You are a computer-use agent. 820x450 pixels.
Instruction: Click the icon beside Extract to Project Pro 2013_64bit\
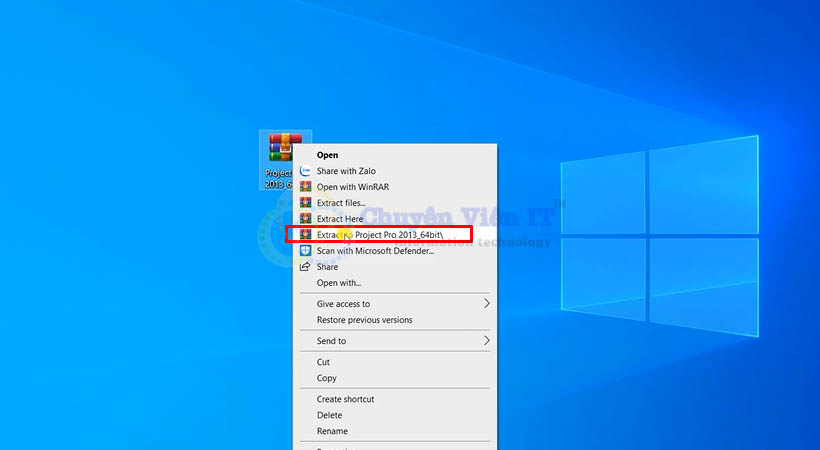305,235
